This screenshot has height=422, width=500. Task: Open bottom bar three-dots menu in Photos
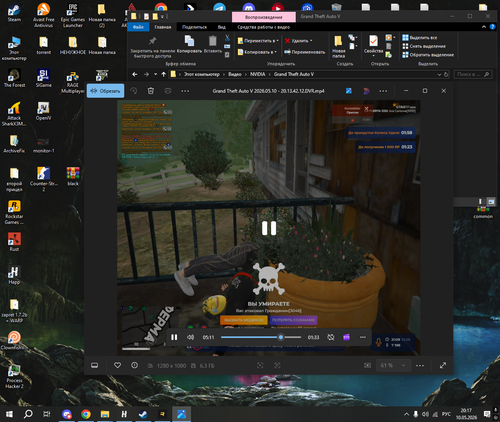[420, 365]
